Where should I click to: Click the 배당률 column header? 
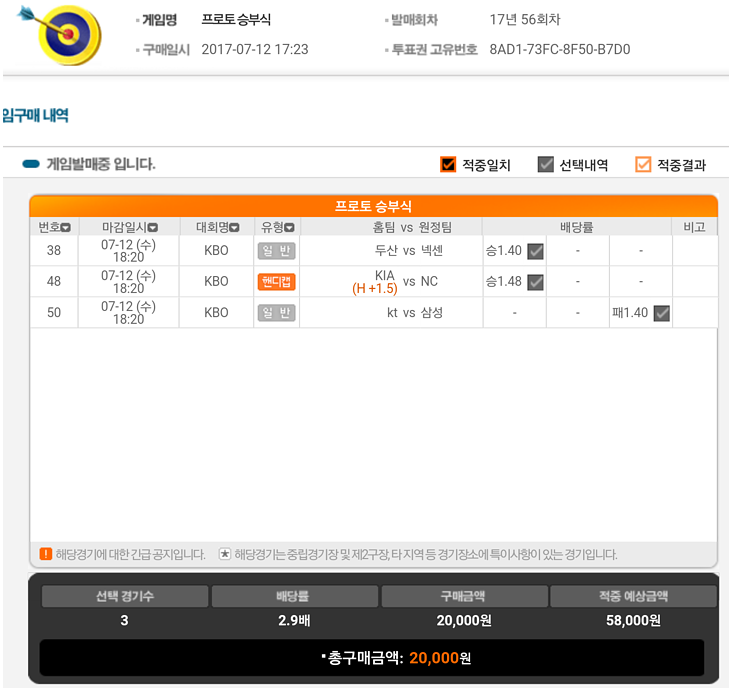(577, 227)
